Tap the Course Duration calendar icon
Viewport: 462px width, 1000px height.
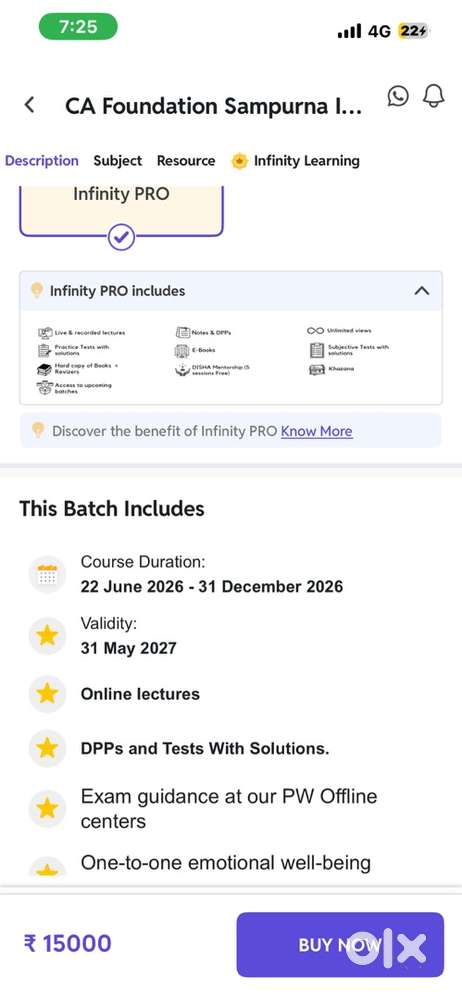(47, 575)
